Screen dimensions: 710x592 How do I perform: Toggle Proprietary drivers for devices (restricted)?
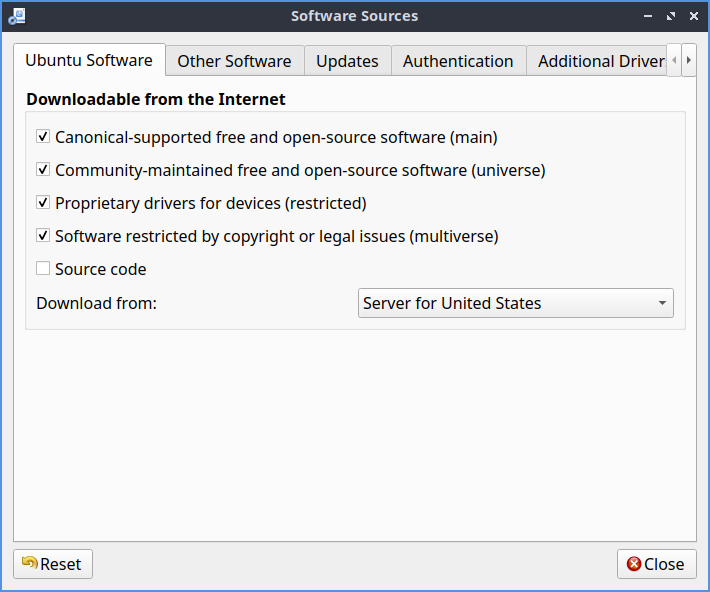[43, 203]
